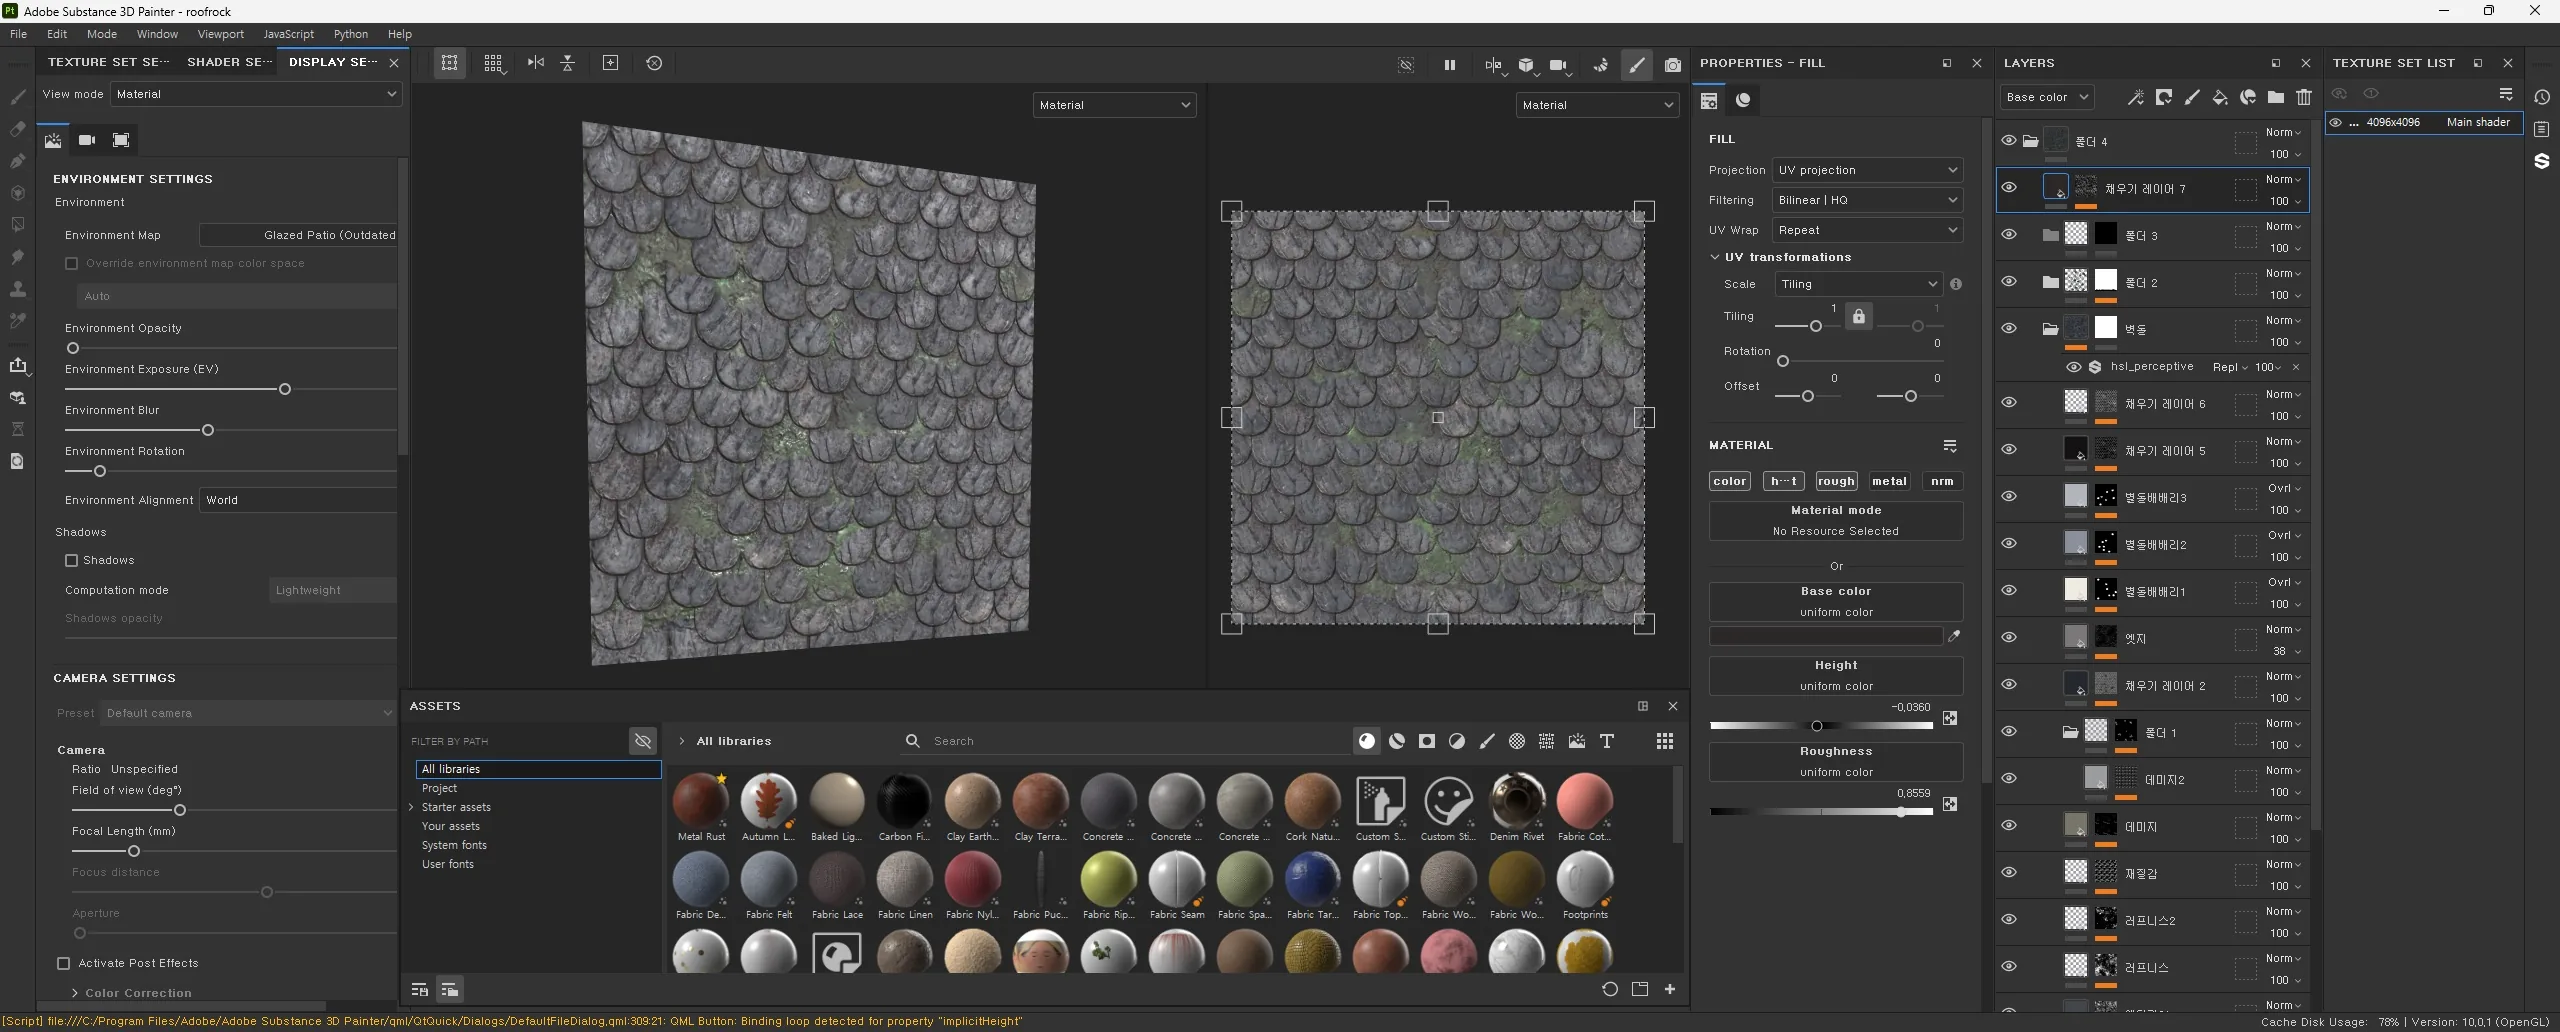
Task: Filter assets by Text fonts icon
Action: click(1607, 741)
